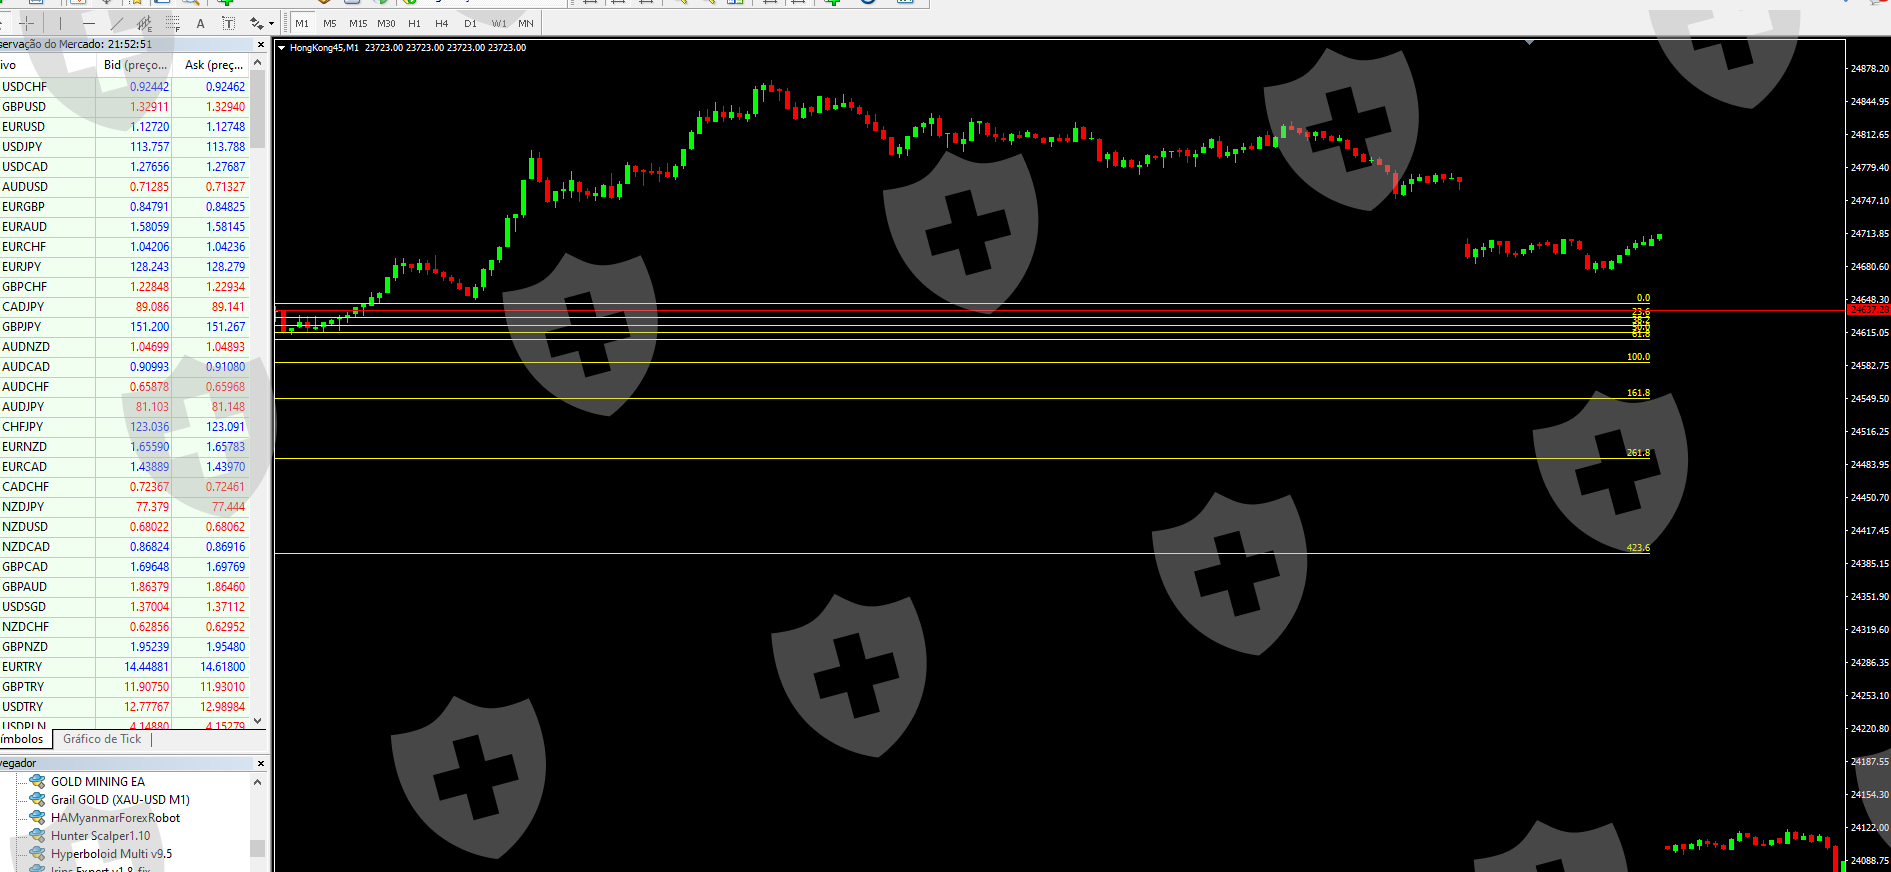Open the arrows tool dropdown arrow
Image resolution: width=1891 pixels, height=872 pixels.
(271, 23)
